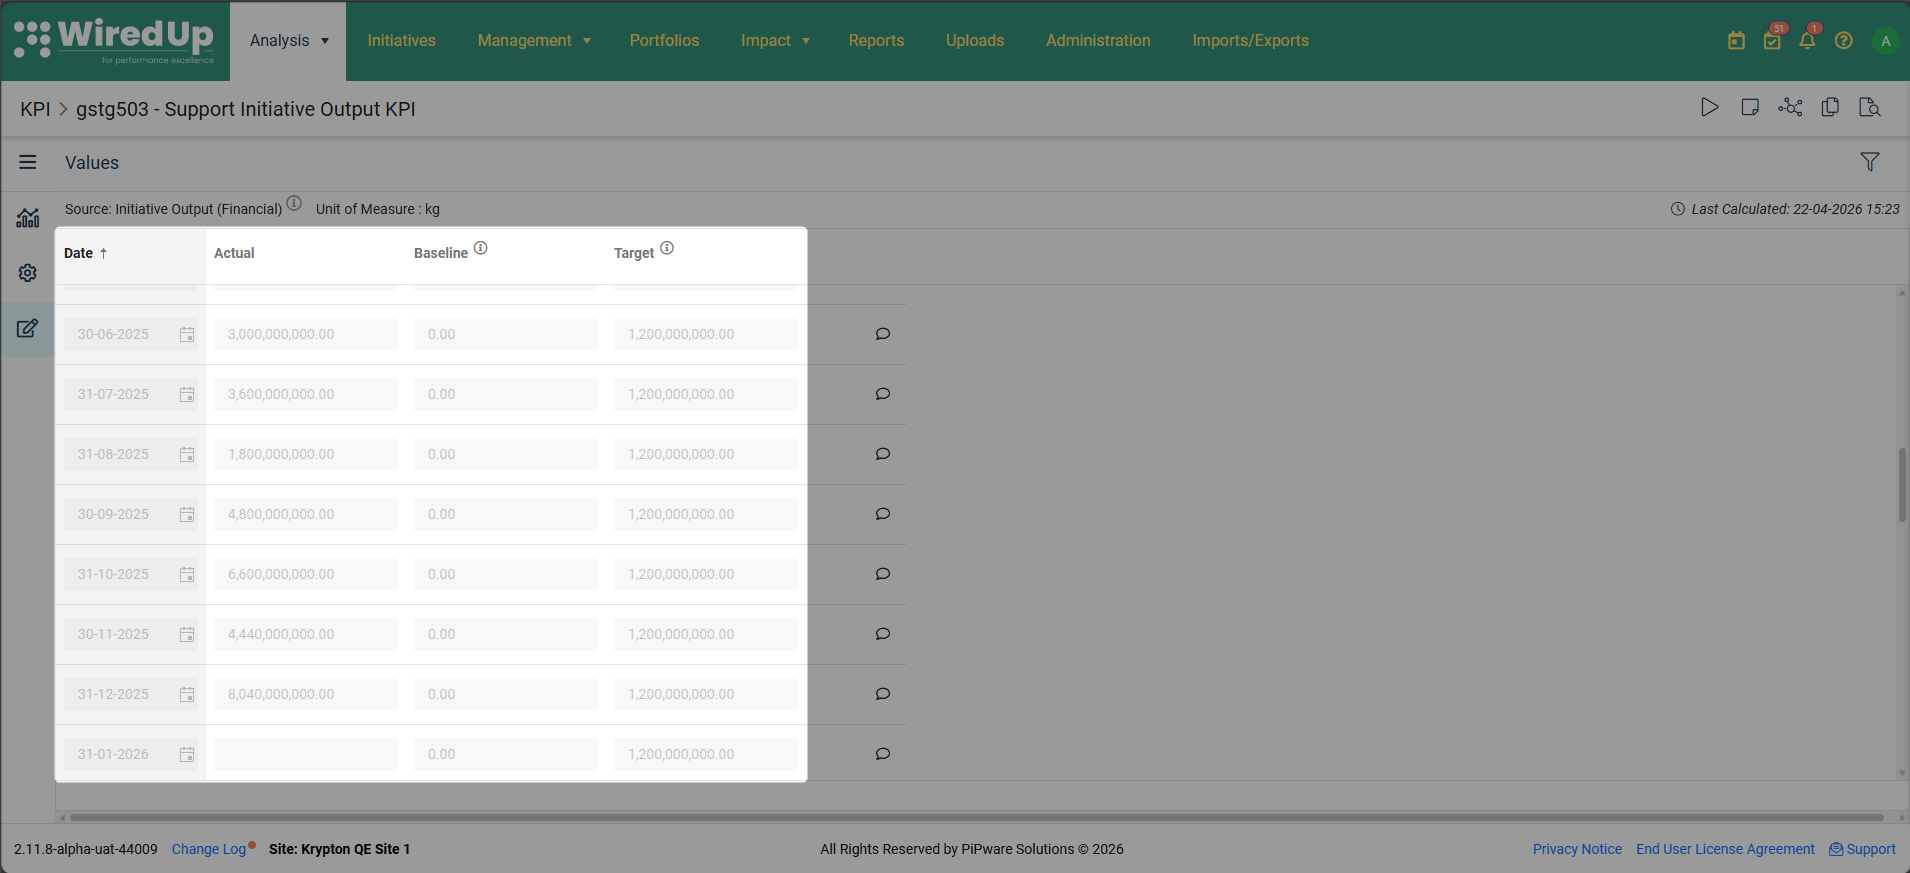This screenshot has height=873, width=1910.
Task: Click the WiredUp logo
Action: pos(114,41)
